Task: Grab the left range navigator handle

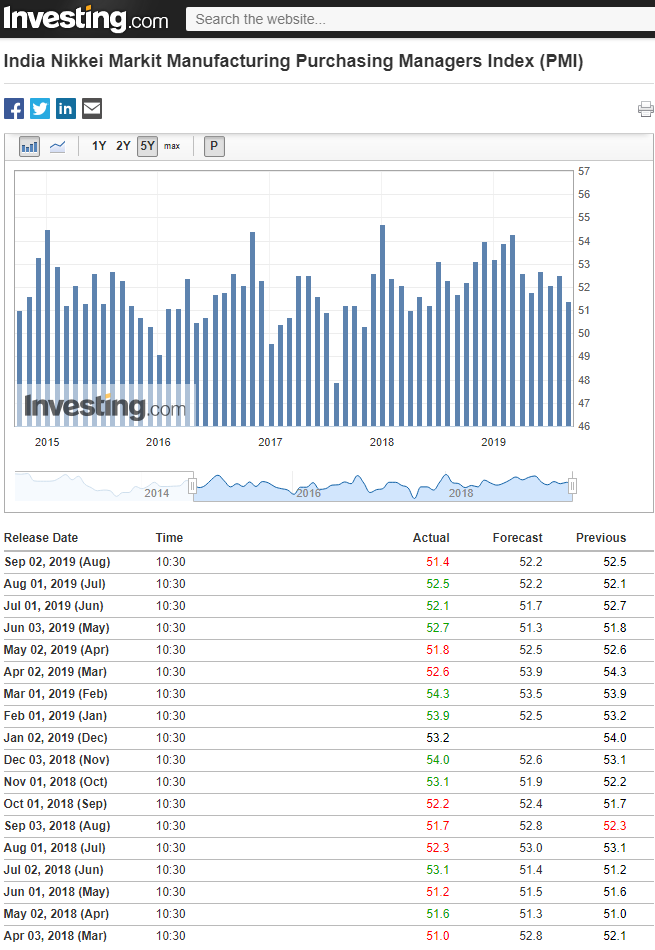Action: 192,486
